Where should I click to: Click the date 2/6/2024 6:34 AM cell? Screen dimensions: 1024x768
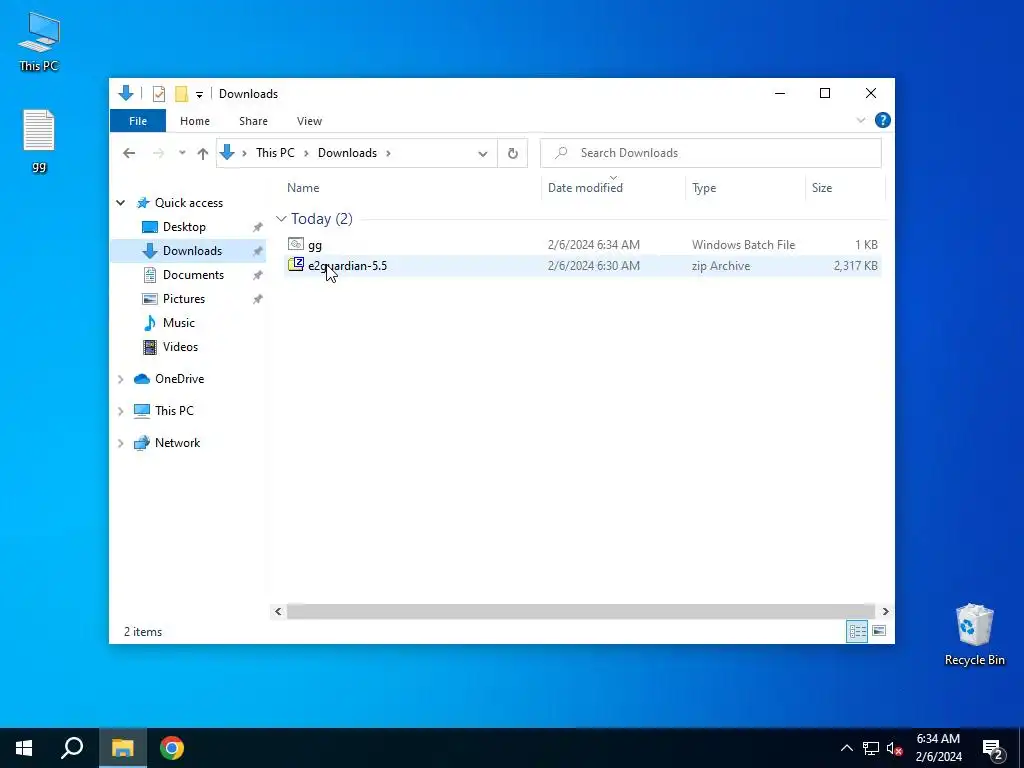594,245
